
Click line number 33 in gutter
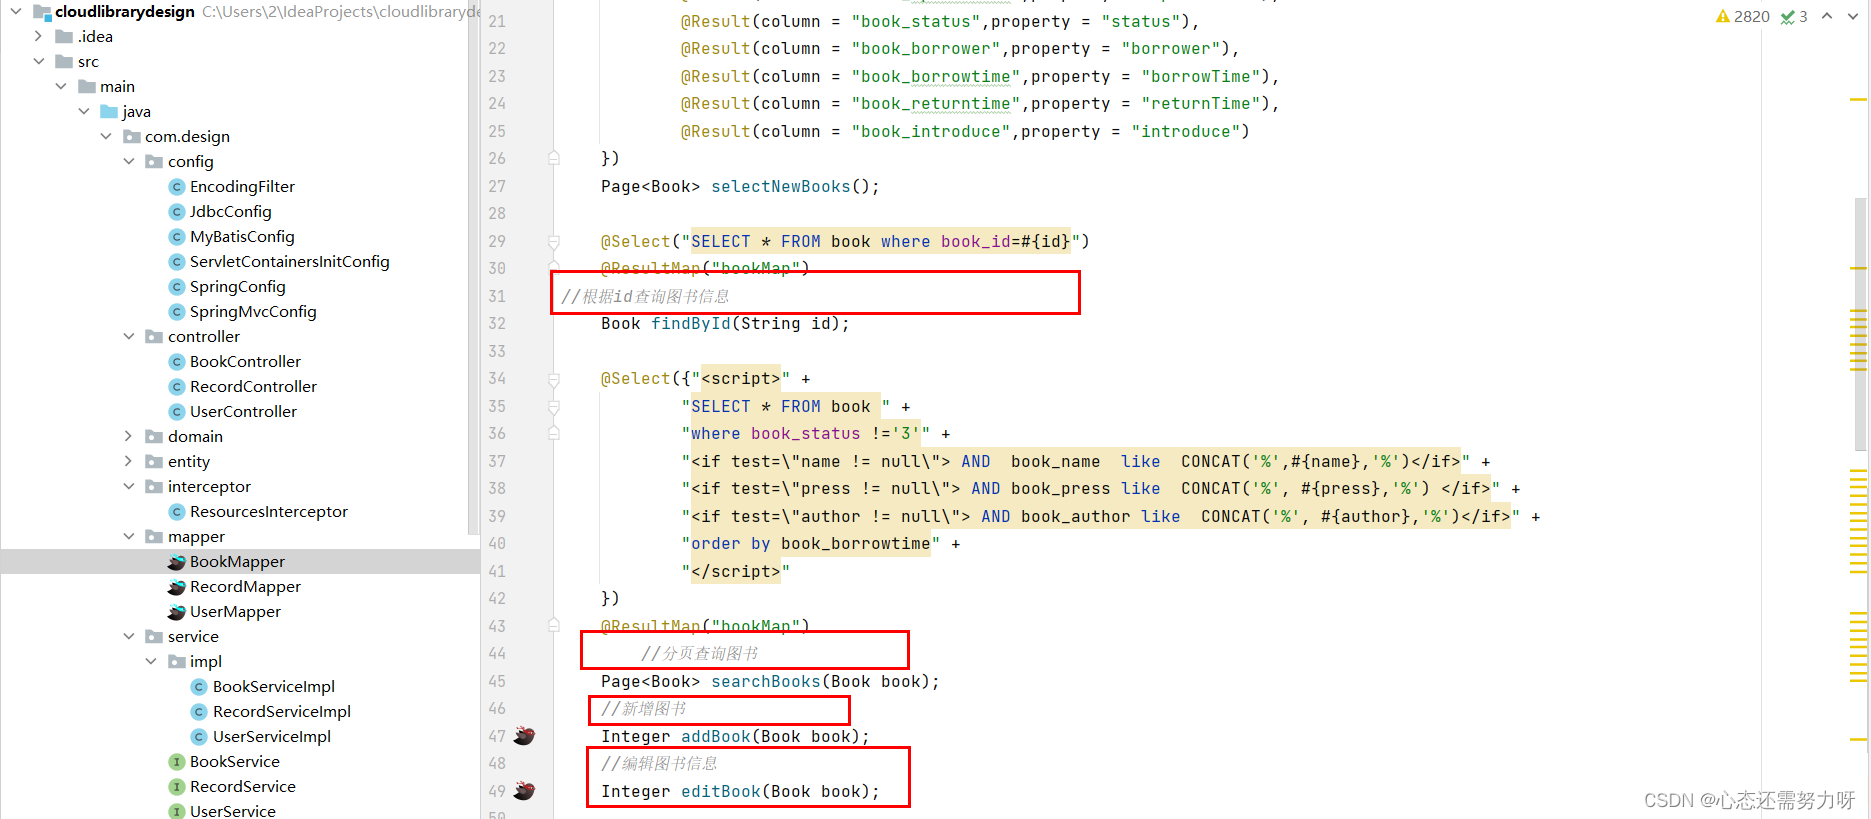click(x=497, y=351)
